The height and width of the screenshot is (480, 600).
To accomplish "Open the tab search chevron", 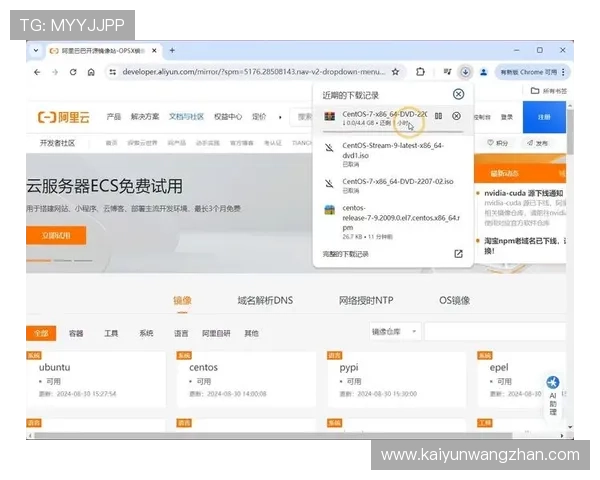I will tap(36, 51).
